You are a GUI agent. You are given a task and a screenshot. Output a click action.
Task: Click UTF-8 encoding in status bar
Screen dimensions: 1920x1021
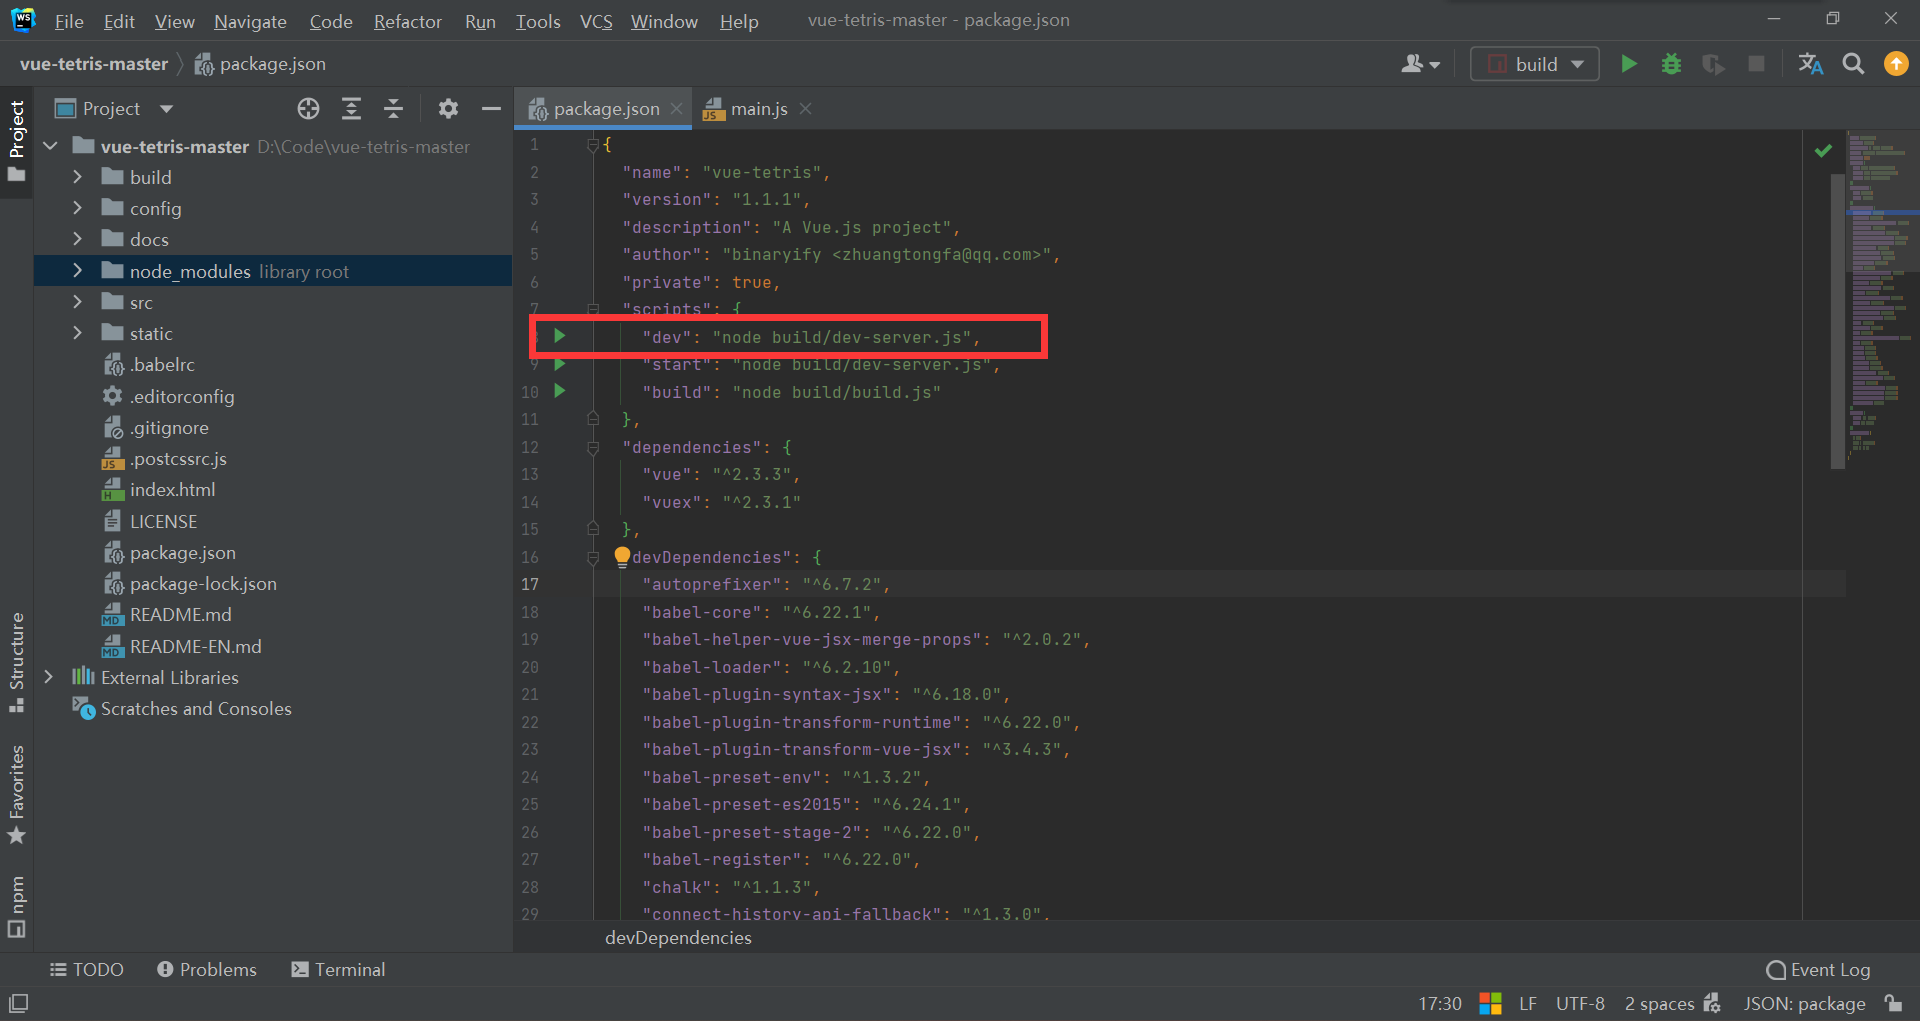(1580, 1003)
